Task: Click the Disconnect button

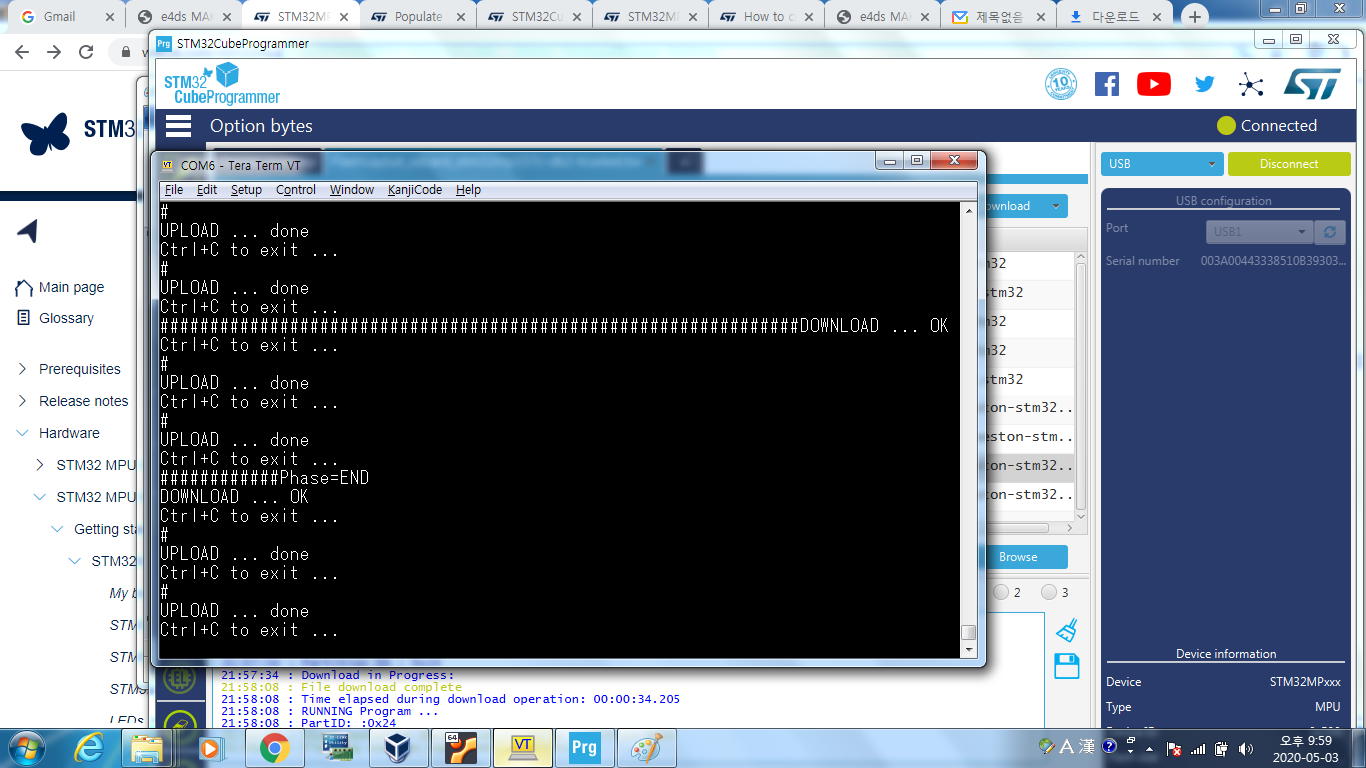Action: point(1289,164)
